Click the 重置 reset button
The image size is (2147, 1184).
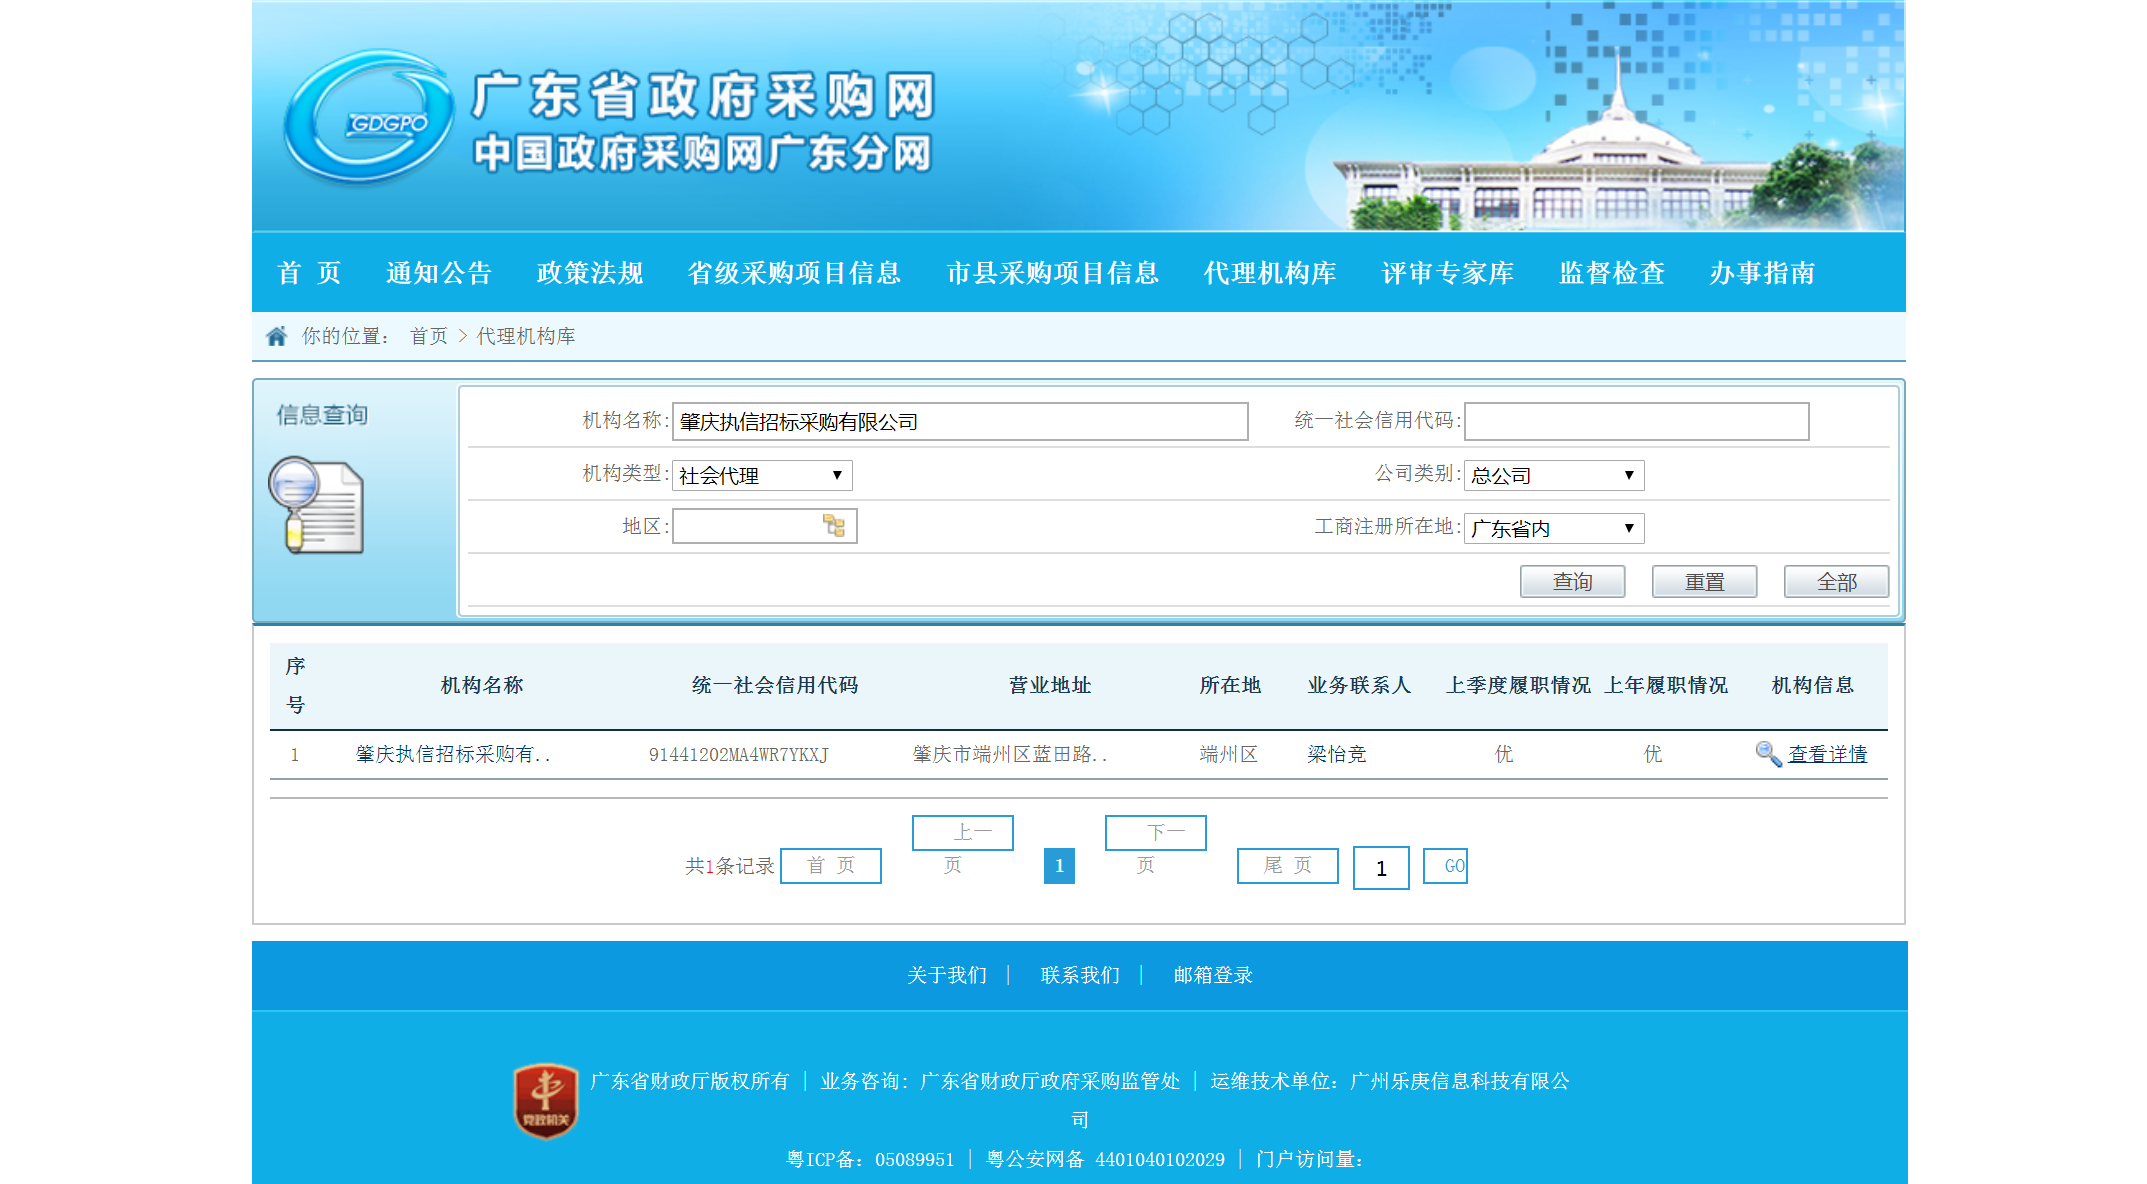(1704, 582)
